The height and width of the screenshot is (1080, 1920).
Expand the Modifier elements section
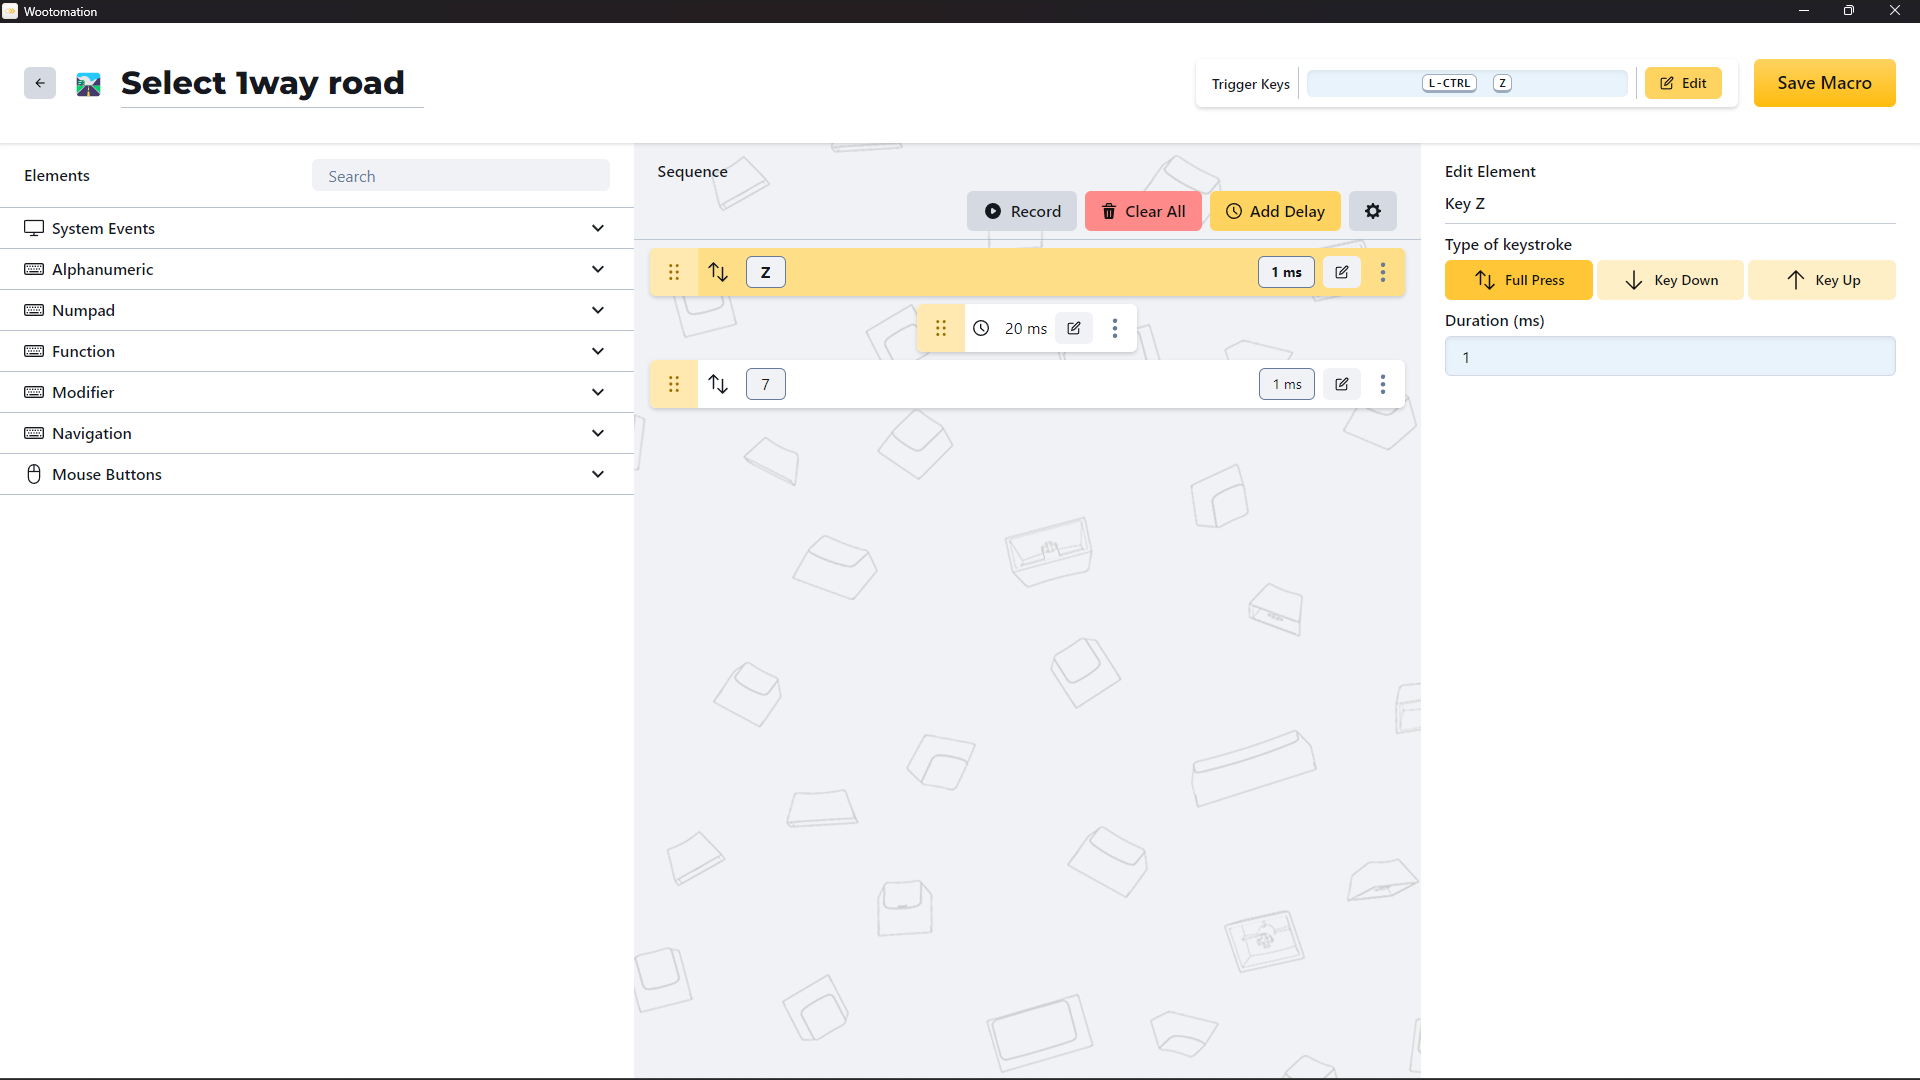[316, 392]
